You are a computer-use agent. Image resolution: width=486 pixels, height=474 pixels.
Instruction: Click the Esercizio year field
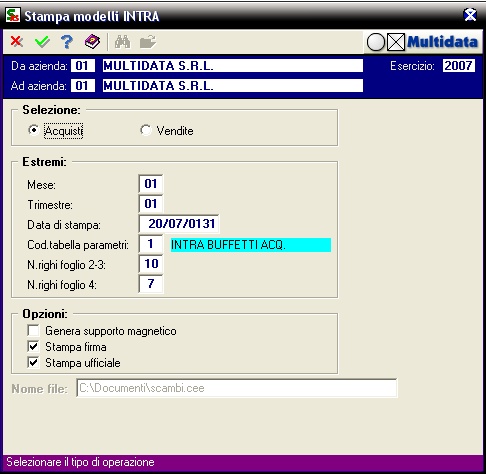click(459, 66)
